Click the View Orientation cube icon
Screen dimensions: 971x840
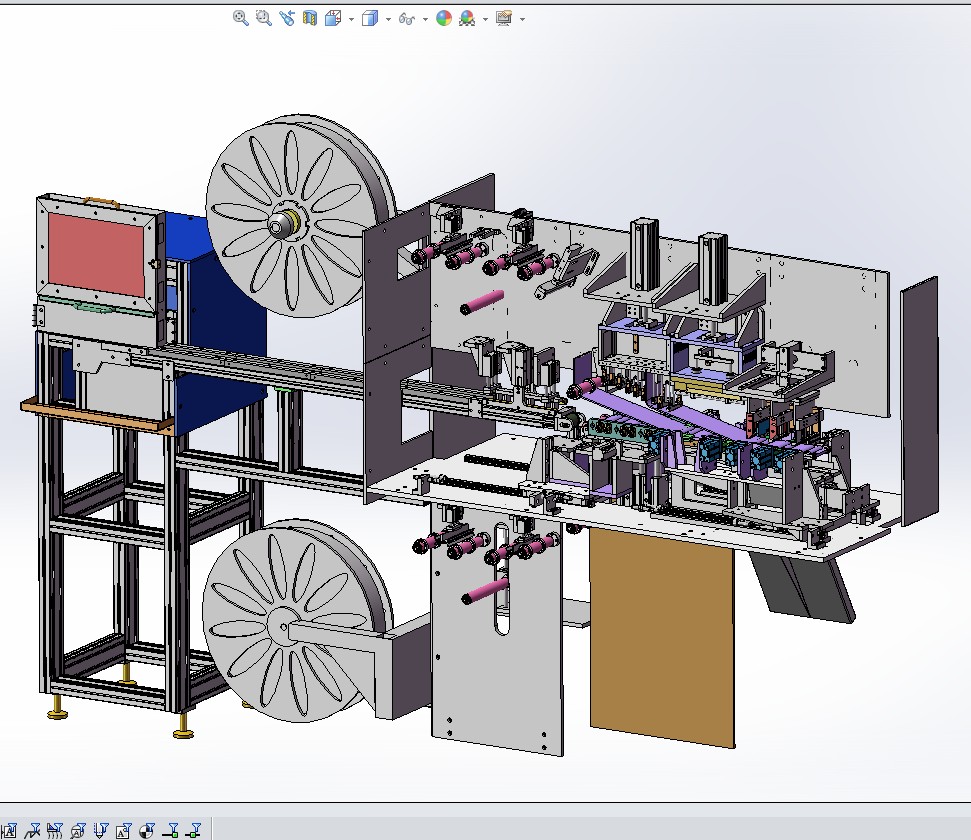333,18
